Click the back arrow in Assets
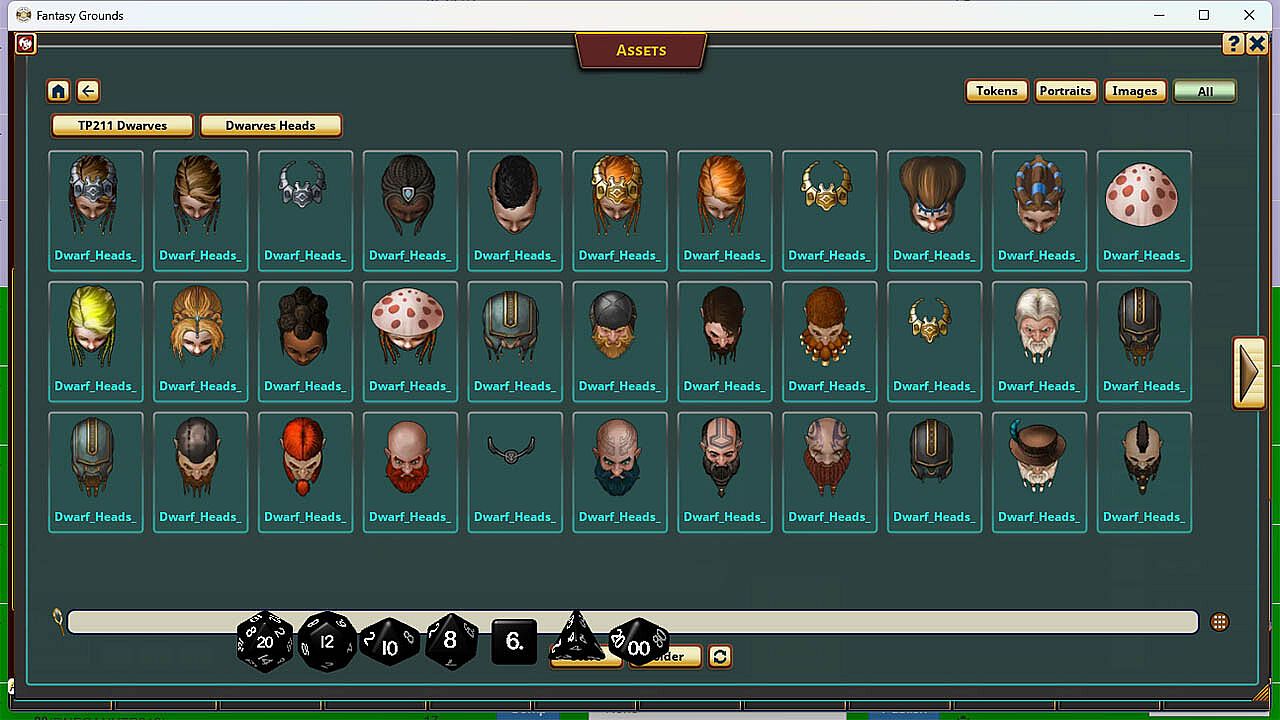The height and width of the screenshot is (720, 1280). pos(88,91)
